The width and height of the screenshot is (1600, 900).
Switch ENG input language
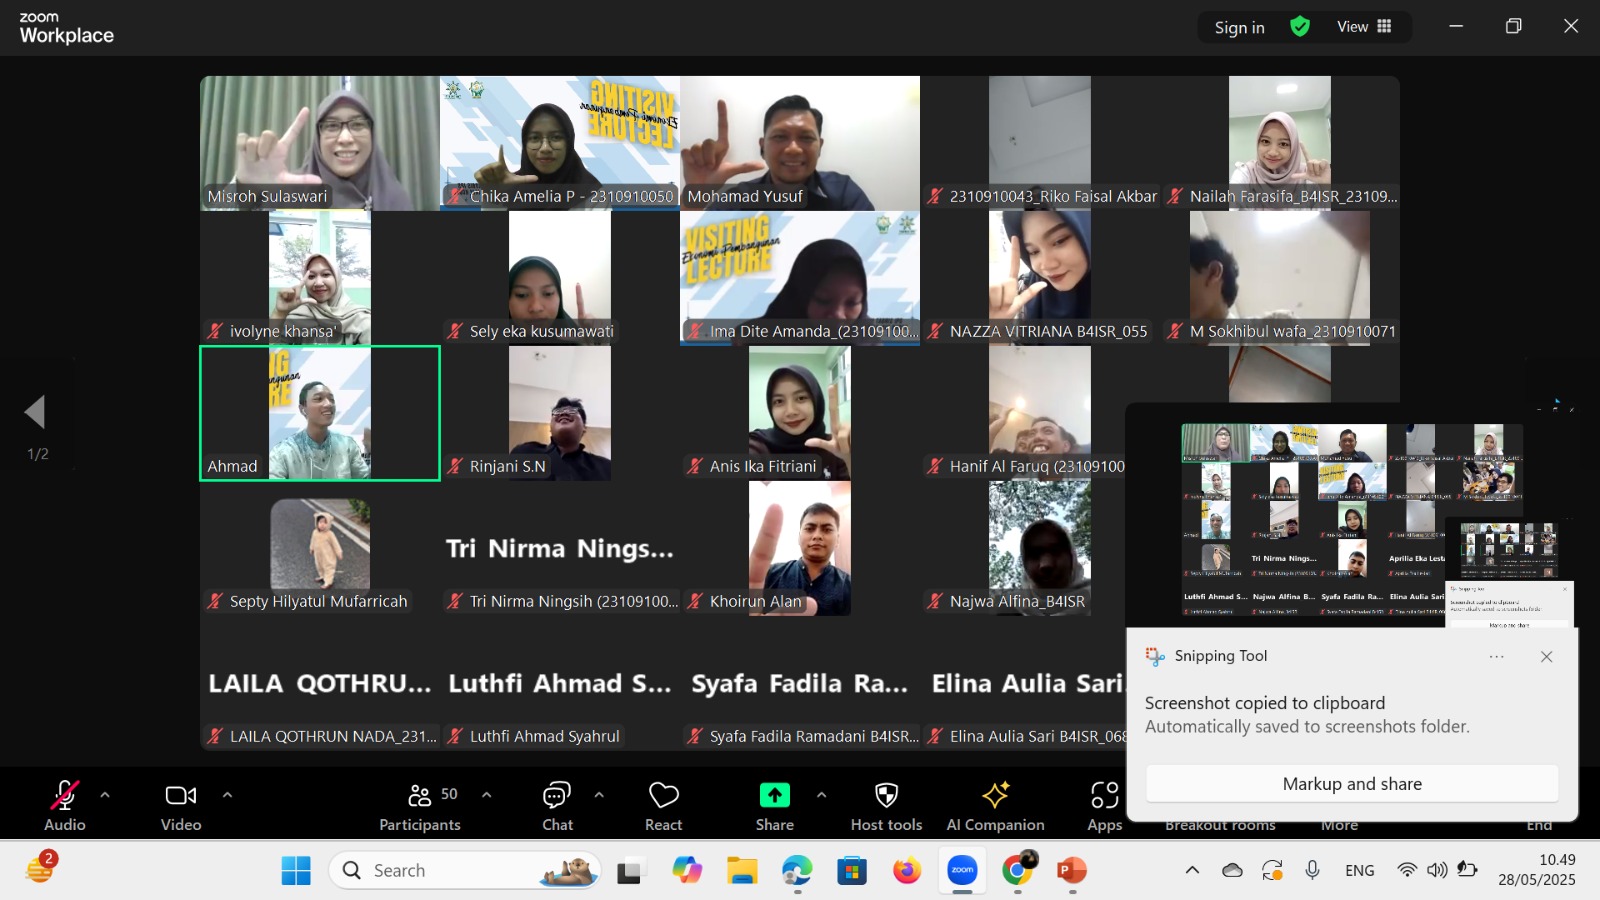point(1360,871)
